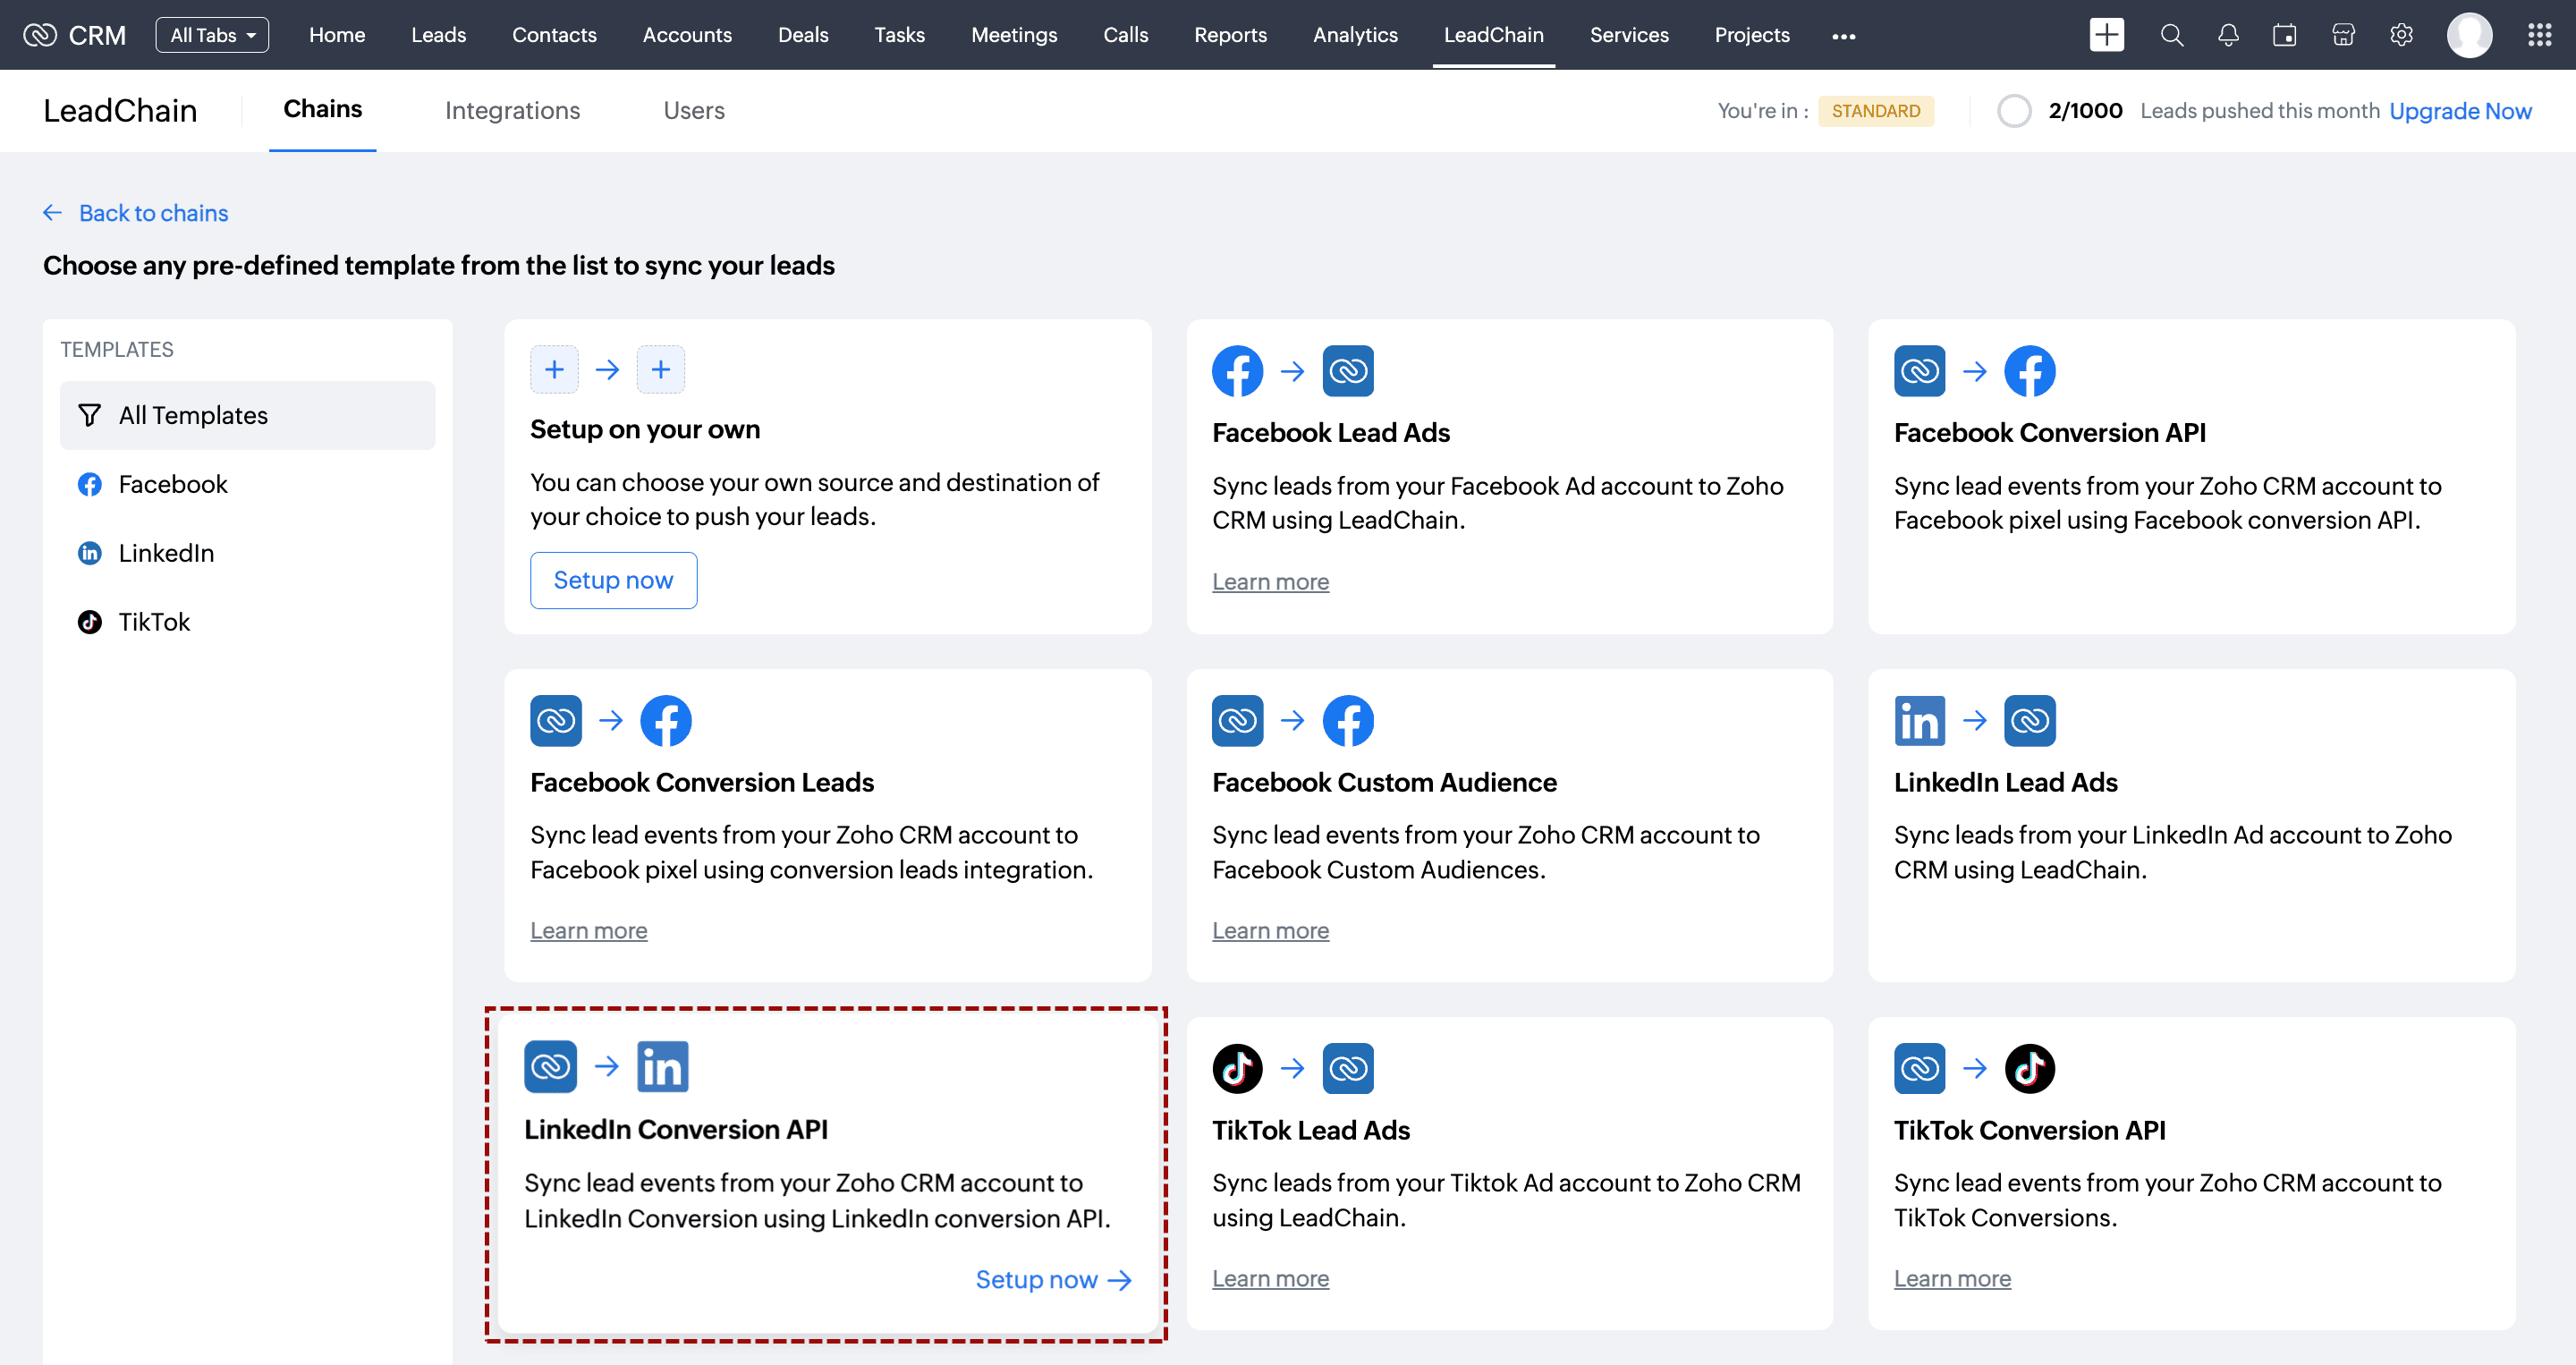
Task: Click Setup now in LinkedIn Conversion API
Action: [1052, 1279]
